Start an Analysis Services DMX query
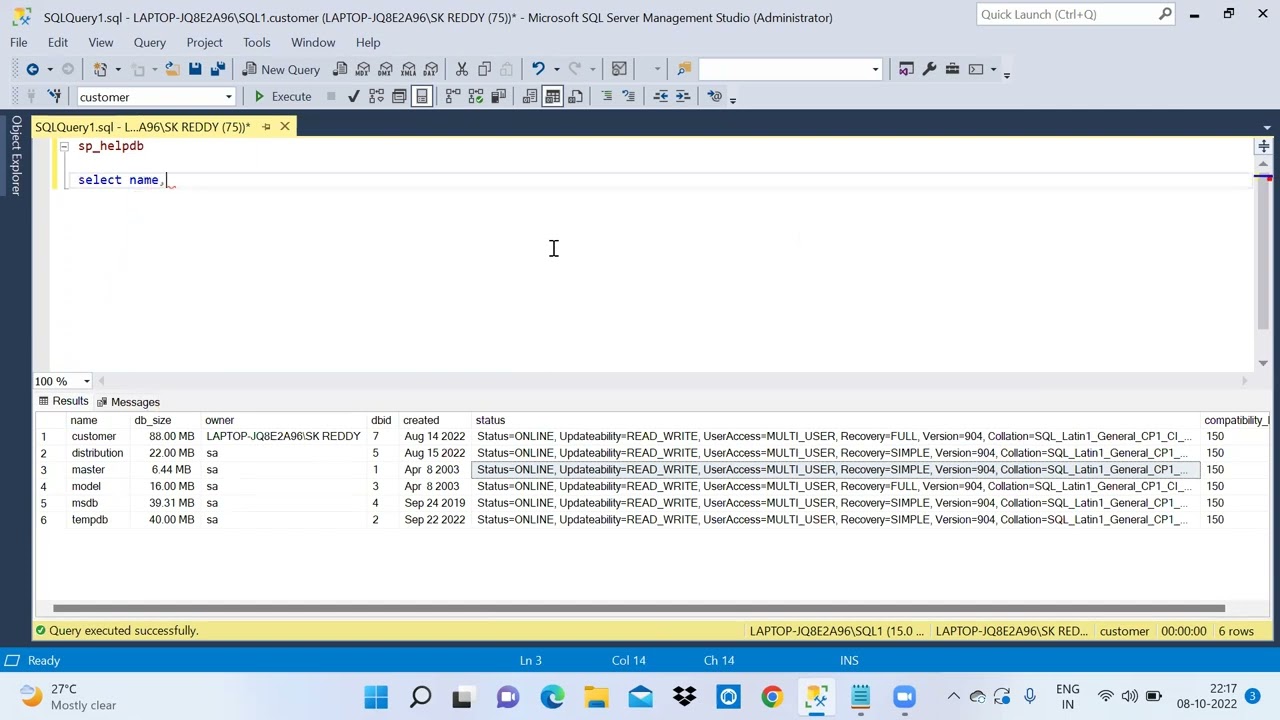1280x720 pixels. [385, 69]
